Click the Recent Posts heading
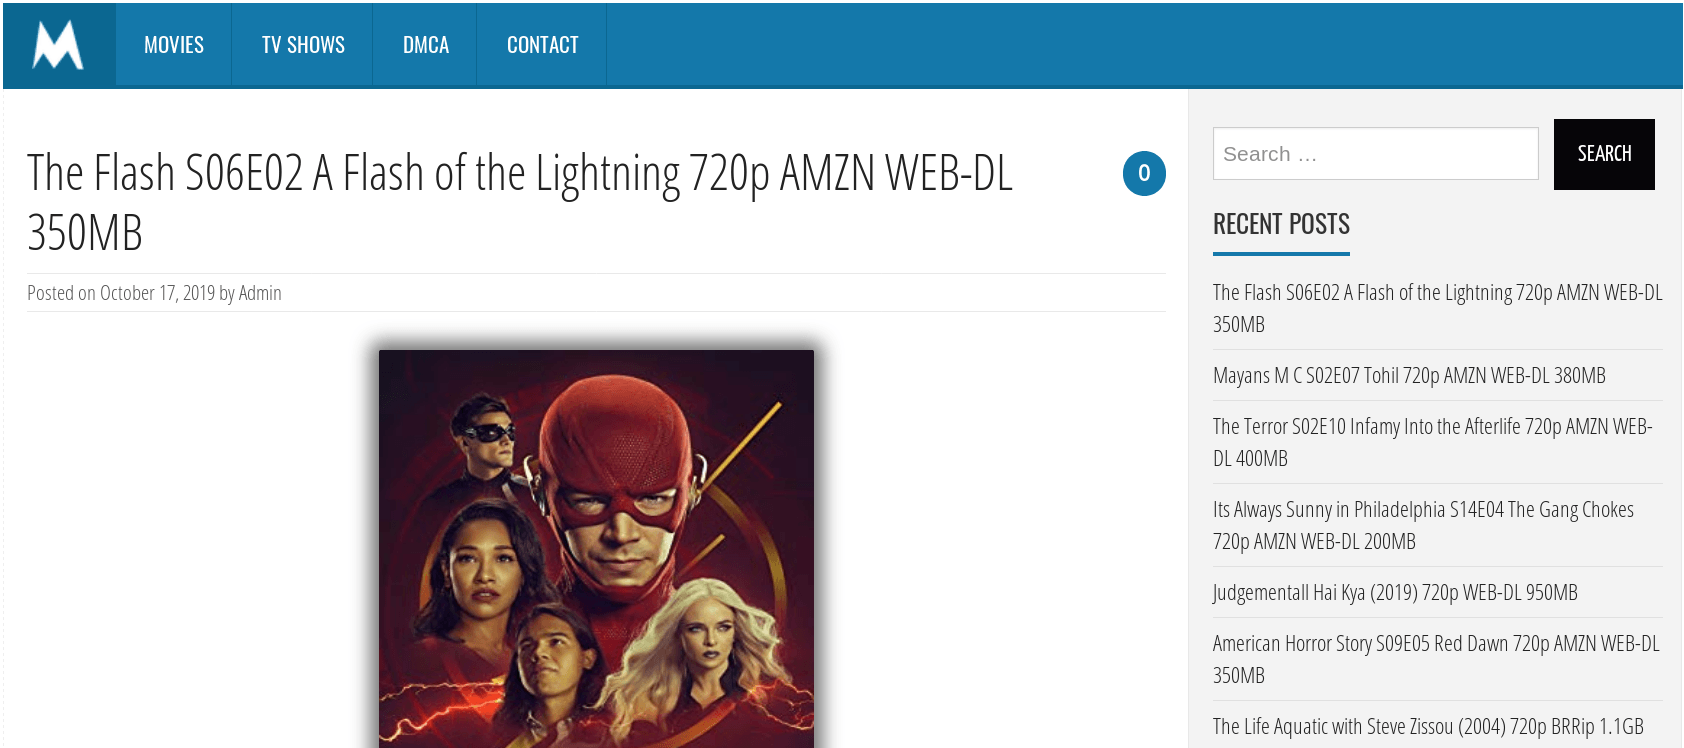 [x=1281, y=224]
